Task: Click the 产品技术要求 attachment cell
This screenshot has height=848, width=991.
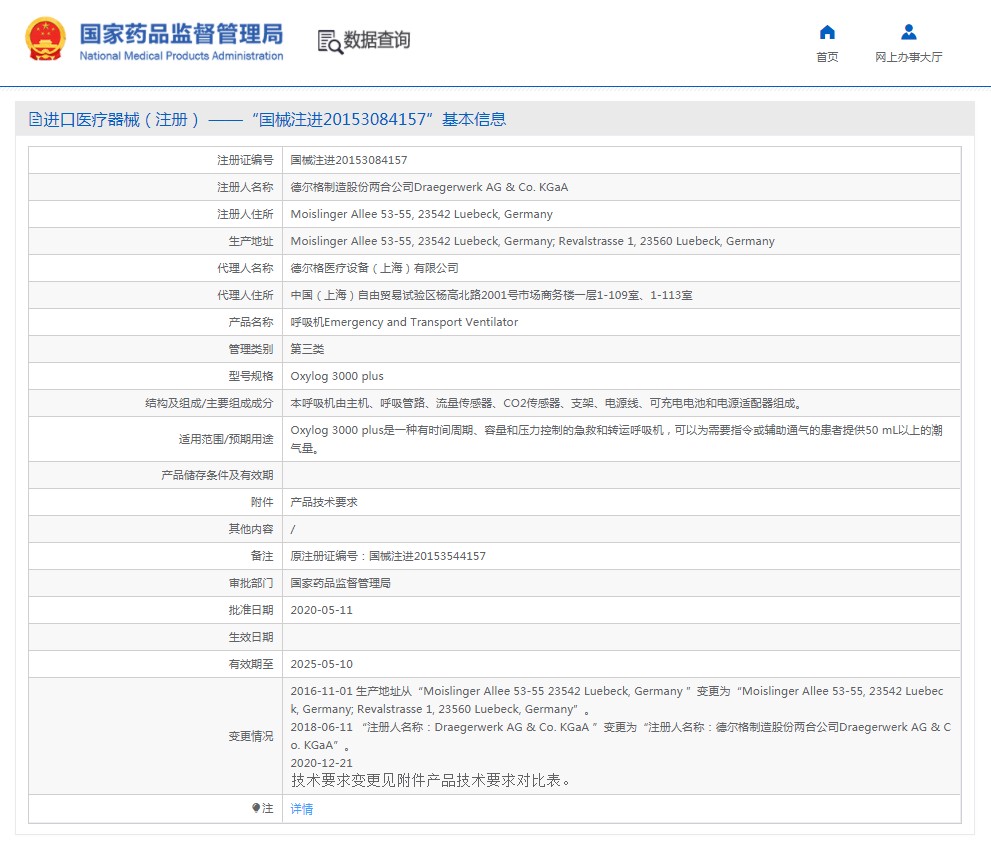Action: pyautogui.click(x=323, y=502)
